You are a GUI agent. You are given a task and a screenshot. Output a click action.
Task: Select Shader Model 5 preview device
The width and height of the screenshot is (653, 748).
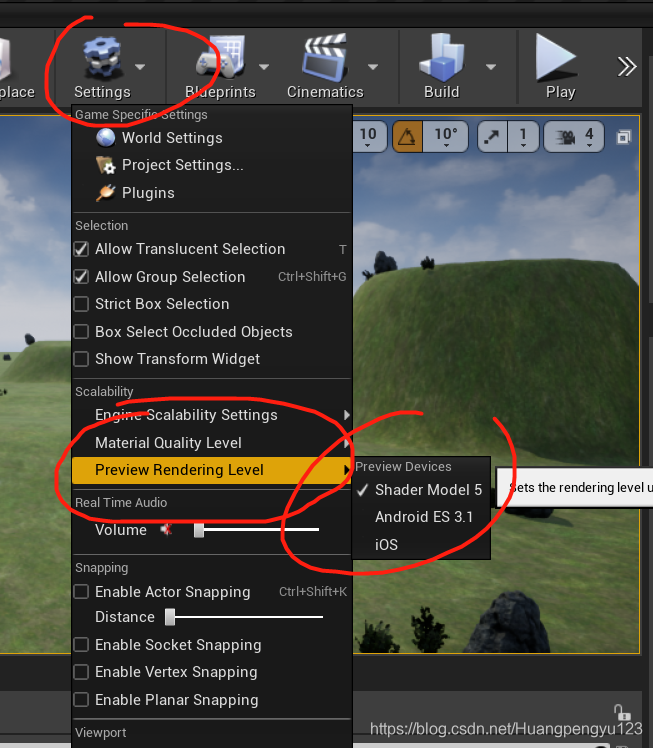[x=422, y=490]
